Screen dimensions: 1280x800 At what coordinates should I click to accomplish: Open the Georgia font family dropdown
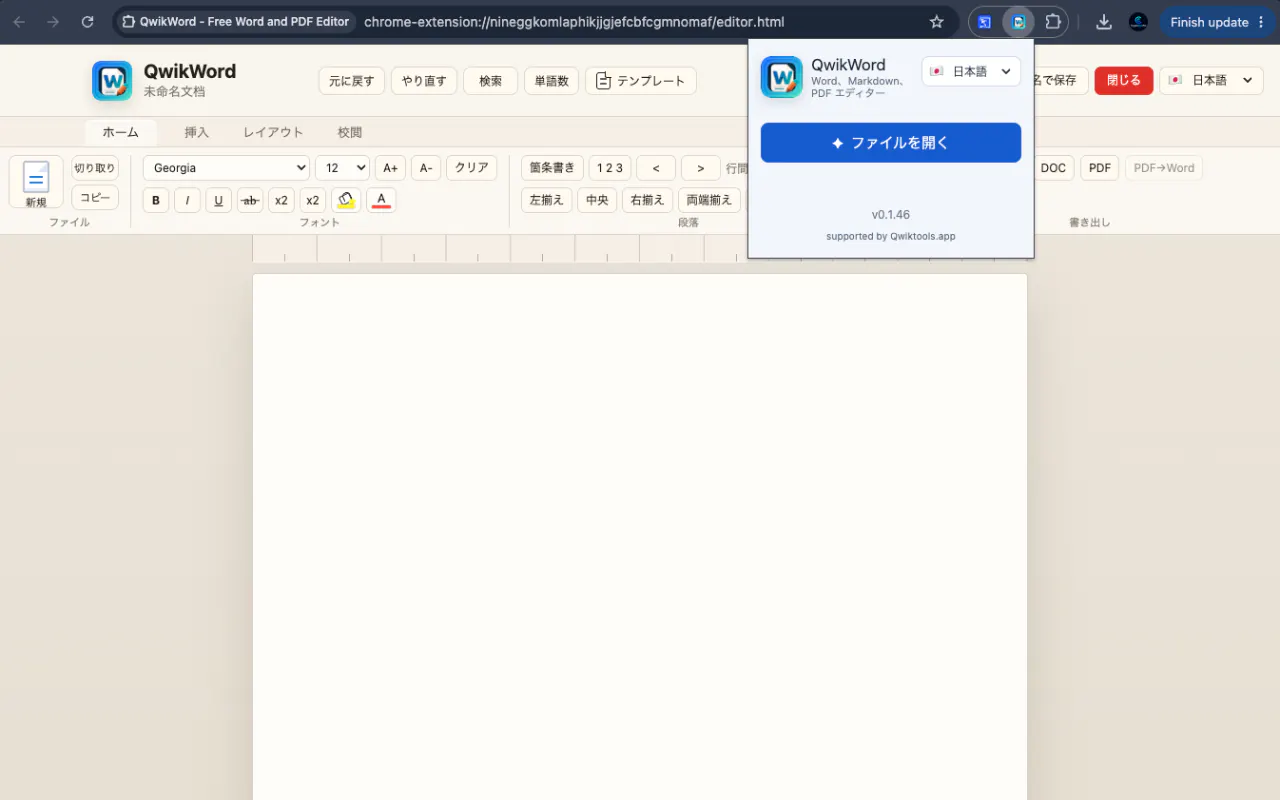click(226, 168)
